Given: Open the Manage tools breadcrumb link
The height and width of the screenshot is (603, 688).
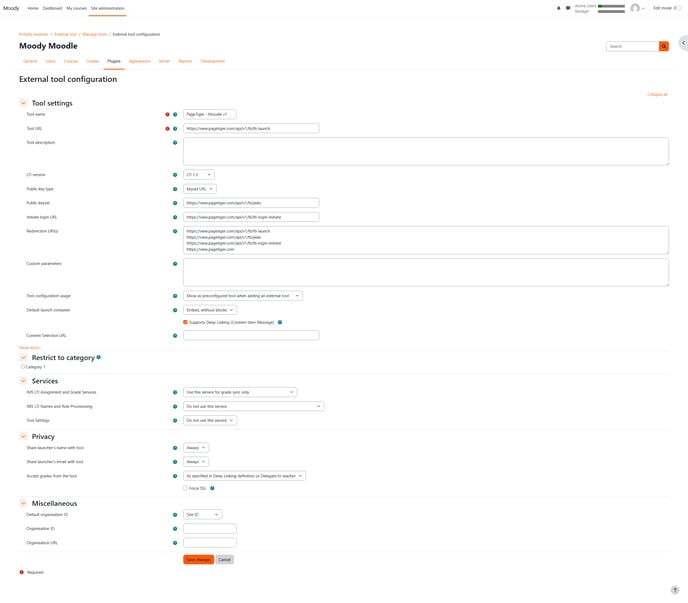Looking at the screenshot, I should (95, 34).
